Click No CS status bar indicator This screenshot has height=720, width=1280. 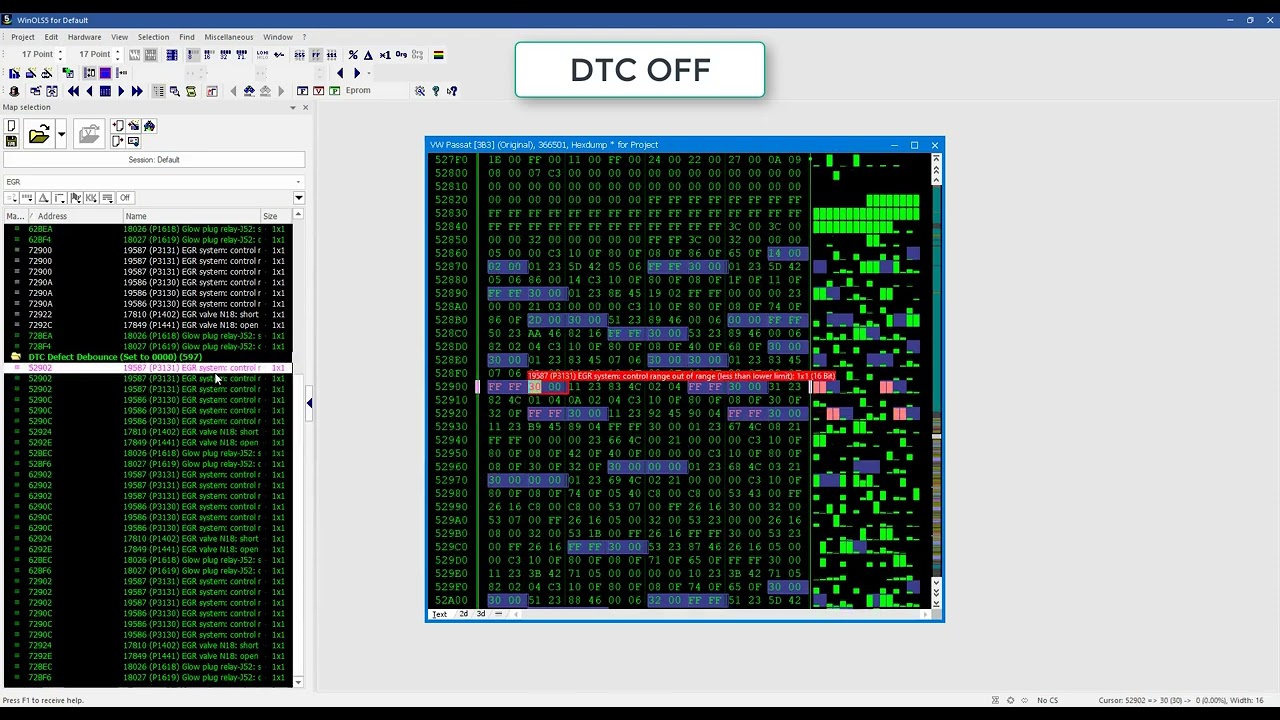click(1047, 700)
